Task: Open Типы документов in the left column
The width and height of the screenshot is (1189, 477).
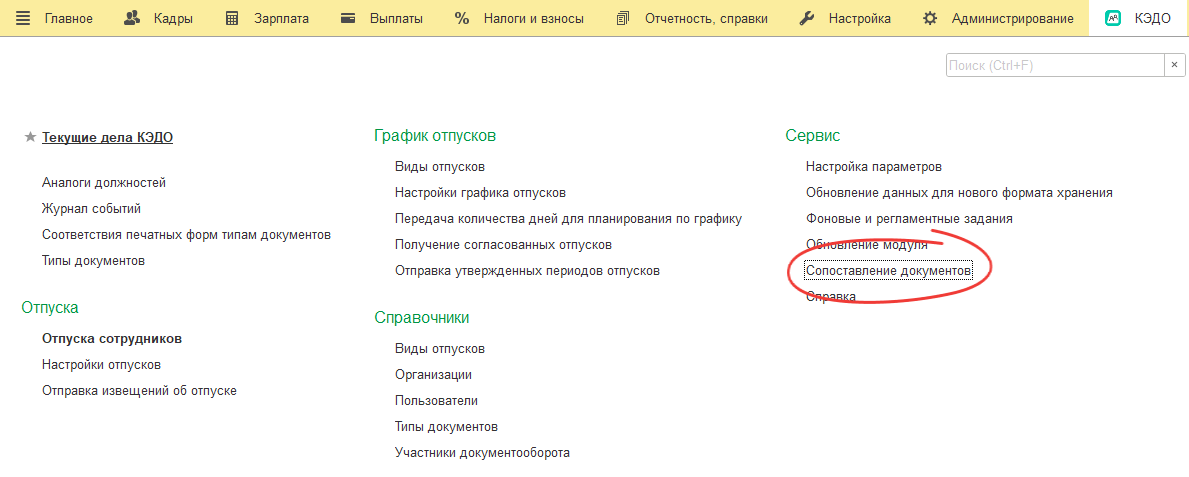Action: tap(93, 261)
